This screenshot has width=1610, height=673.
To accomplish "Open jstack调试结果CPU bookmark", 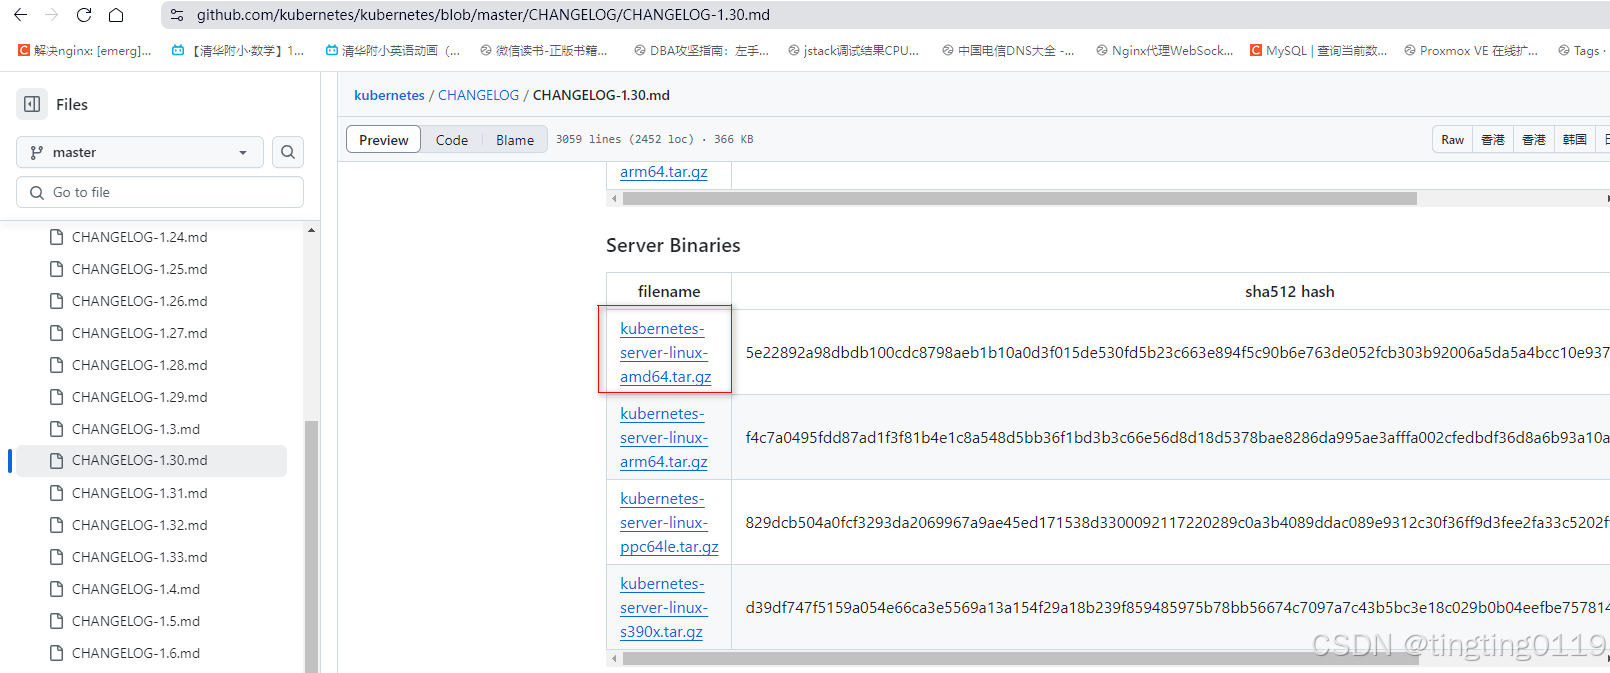I will (x=853, y=50).
